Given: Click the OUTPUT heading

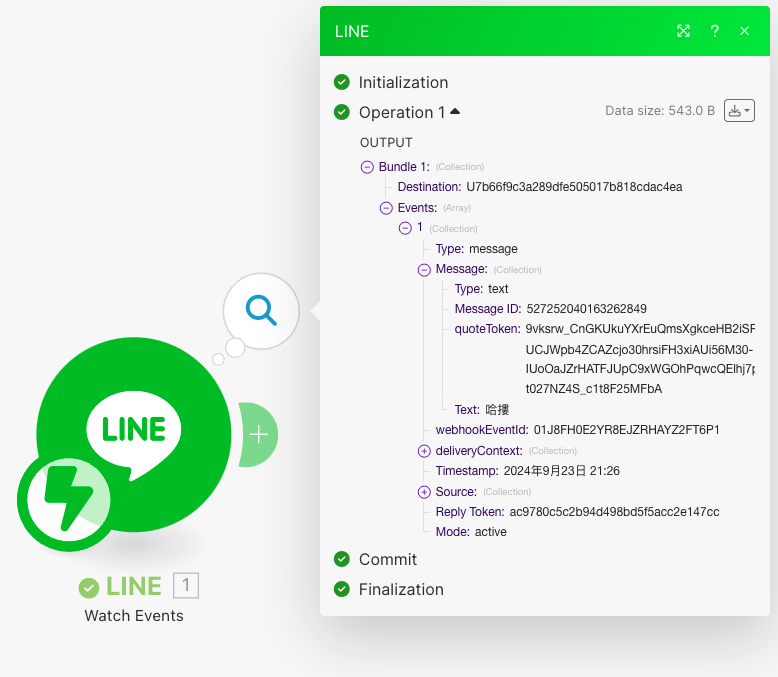Looking at the screenshot, I should click(386, 143).
